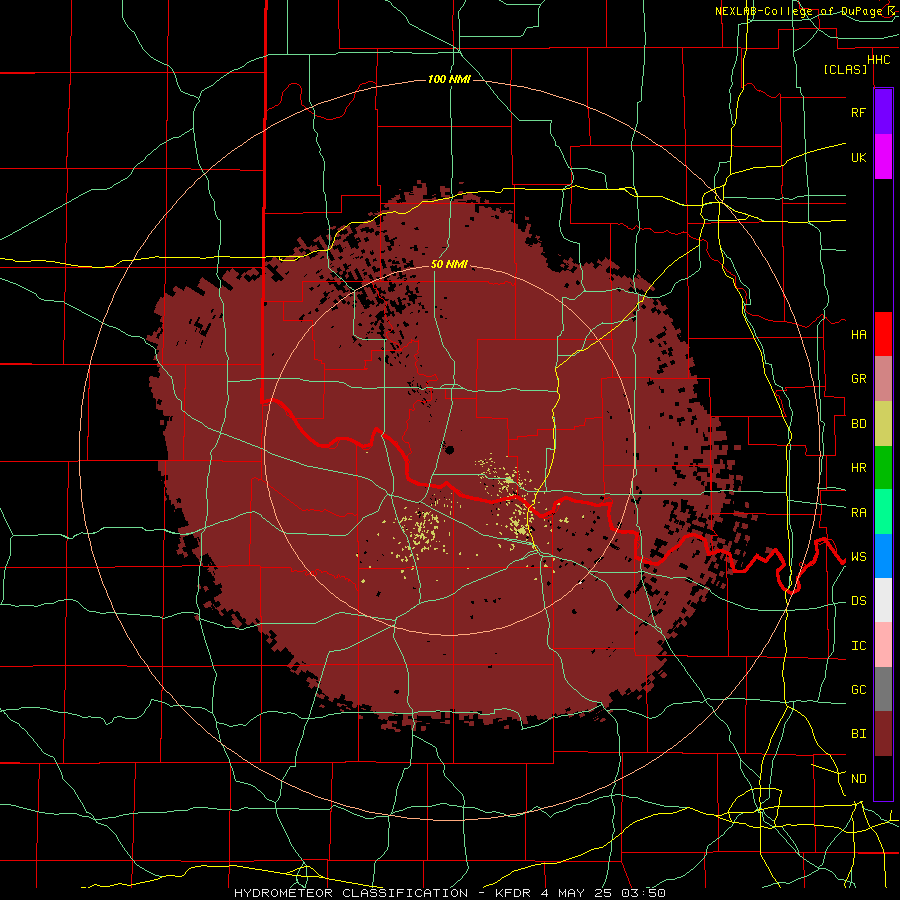Click the DS white legend swatch
The height and width of the screenshot is (900, 900).
[x=883, y=600]
